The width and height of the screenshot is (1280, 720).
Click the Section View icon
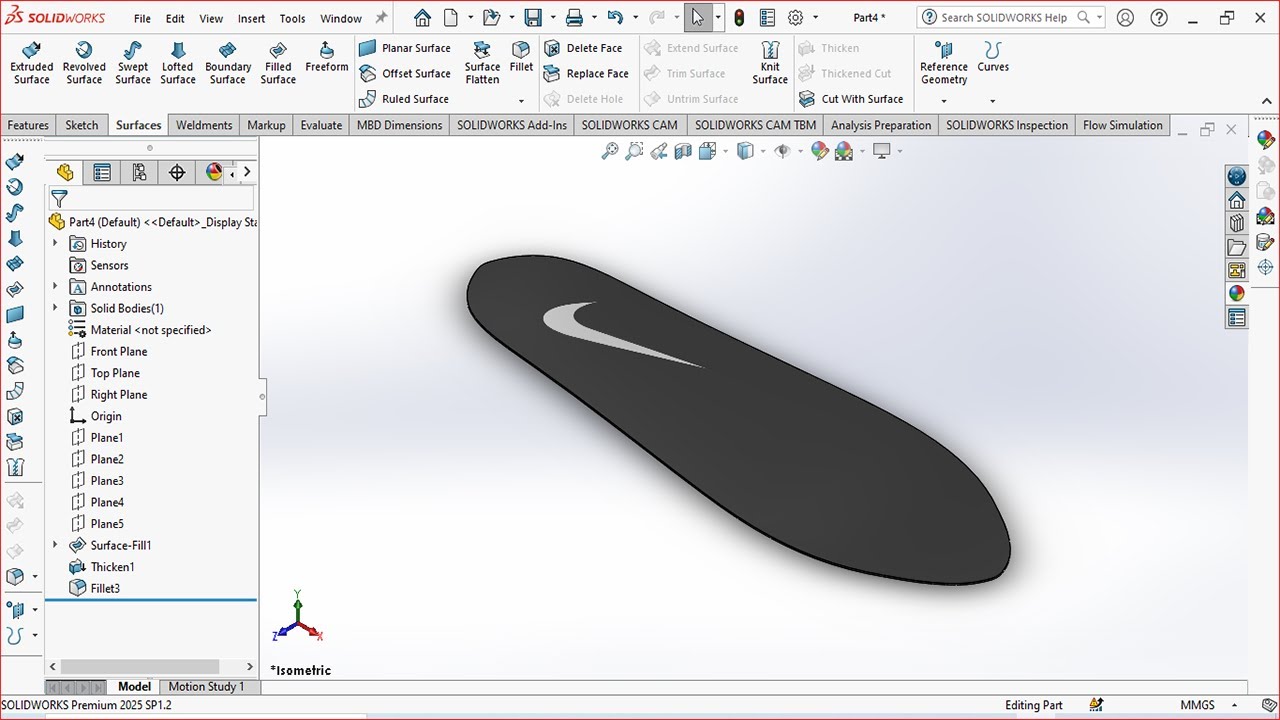click(683, 151)
